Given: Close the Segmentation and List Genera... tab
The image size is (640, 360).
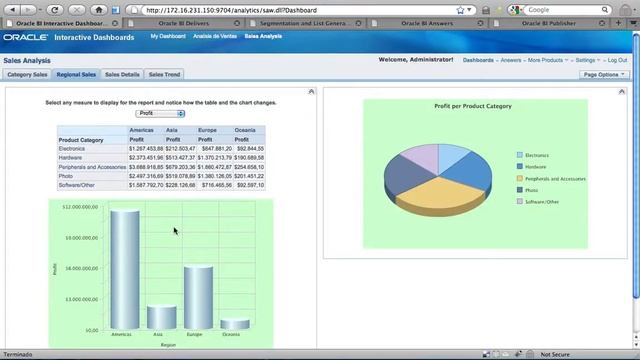Looking at the screenshot, I should [x=358, y=23].
